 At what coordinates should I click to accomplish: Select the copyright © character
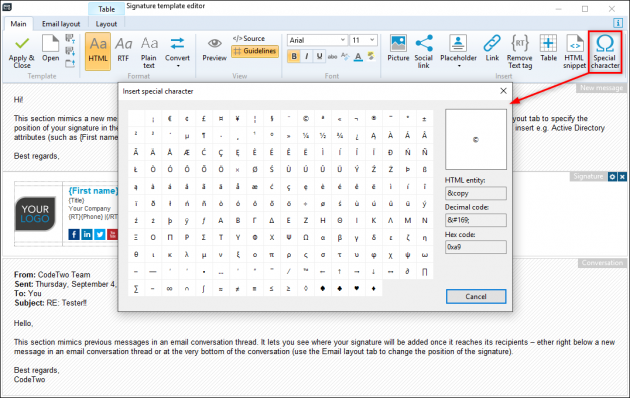pos(306,118)
